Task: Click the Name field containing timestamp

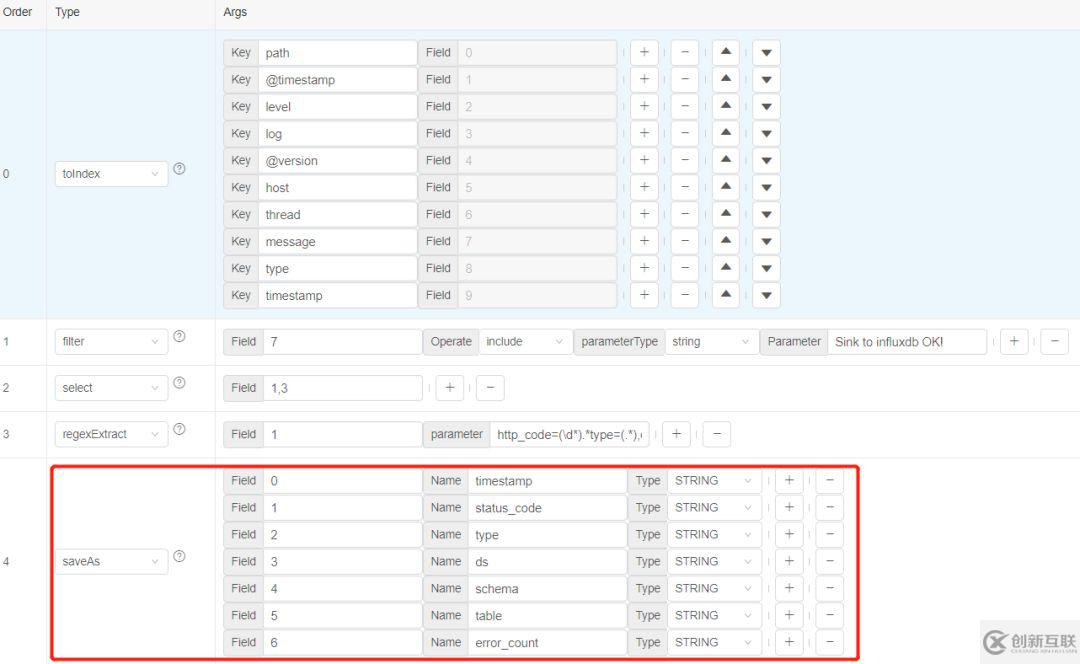Action: (547, 481)
